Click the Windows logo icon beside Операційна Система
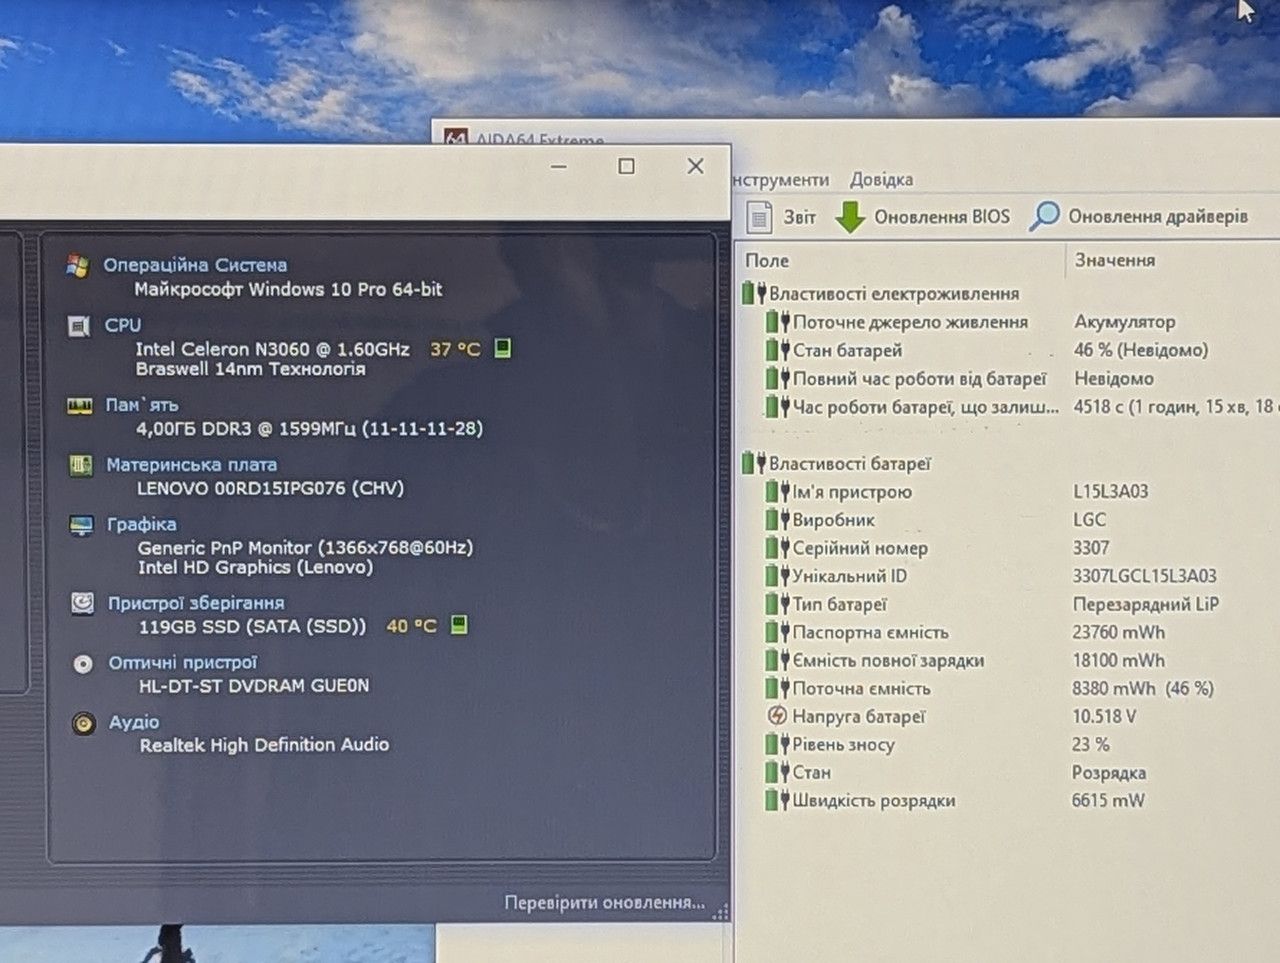Viewport: 1280px width, 963px height. [77, 265]
